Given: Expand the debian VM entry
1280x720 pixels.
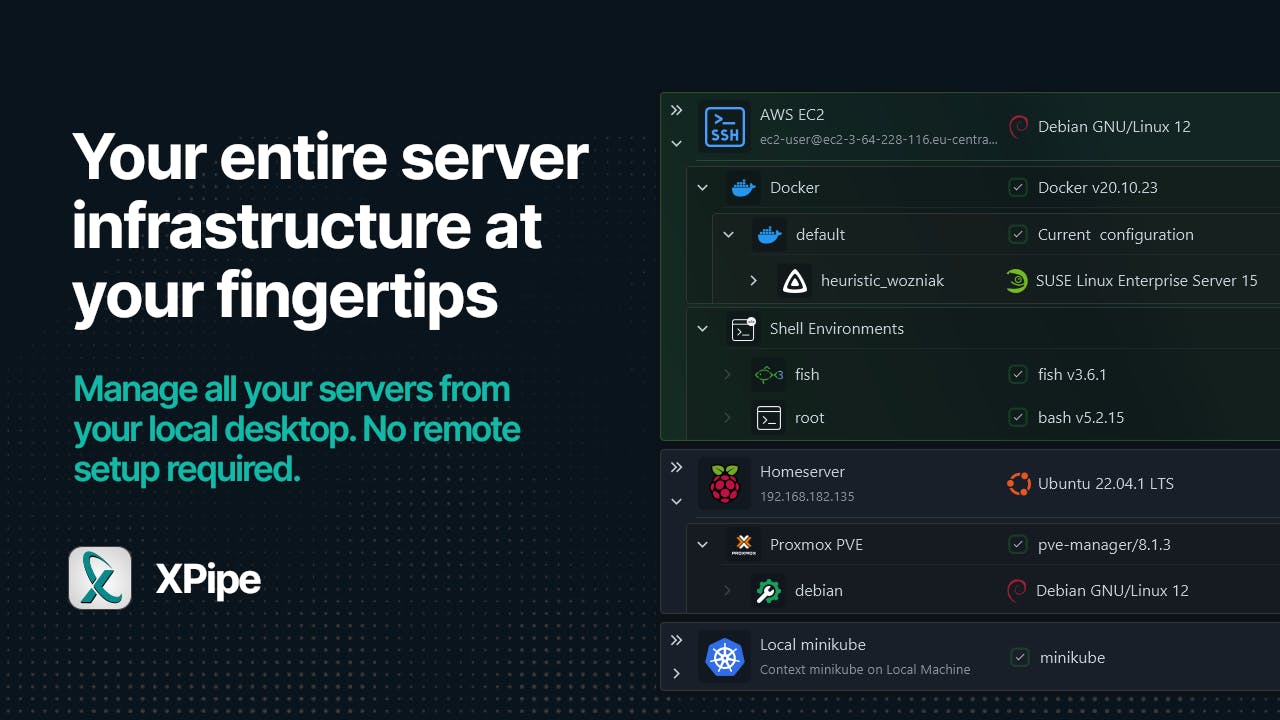Looking at the screenshot, I should click(728, 591).
